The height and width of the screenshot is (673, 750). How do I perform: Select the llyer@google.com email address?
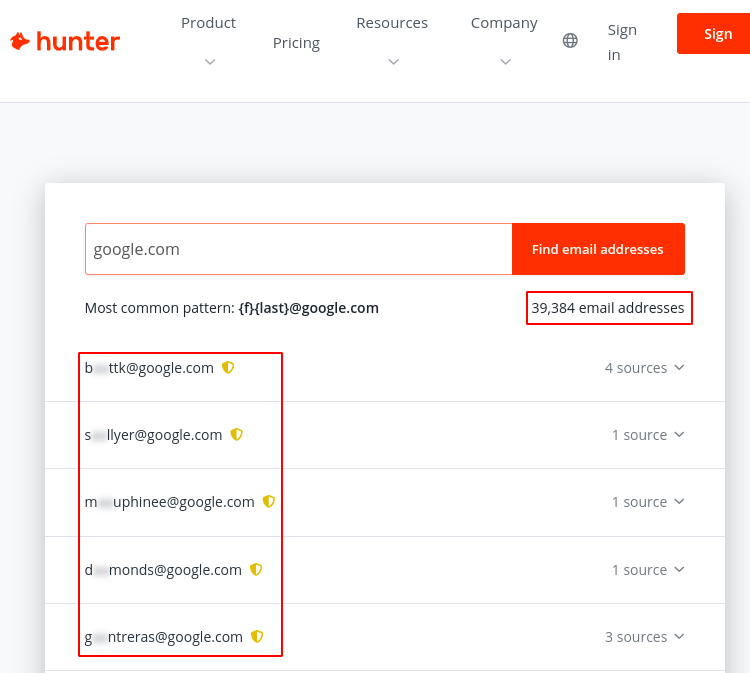tap(154, 435)
